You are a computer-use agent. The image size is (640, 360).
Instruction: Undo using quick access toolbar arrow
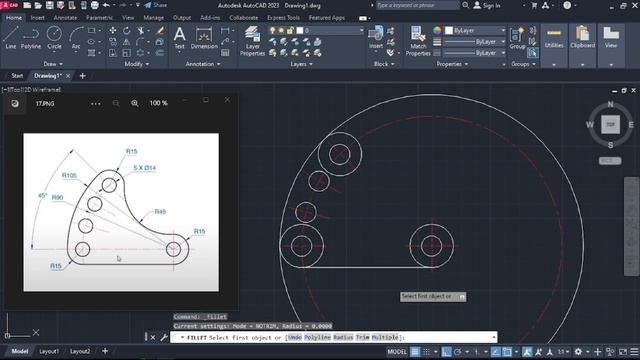(106, 5)
